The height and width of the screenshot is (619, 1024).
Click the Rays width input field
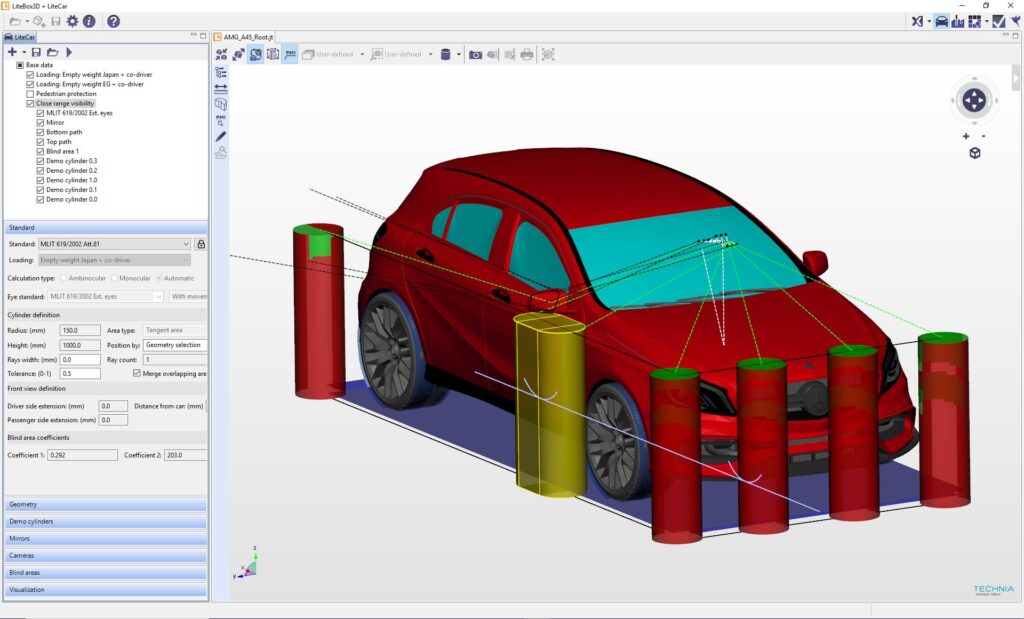tap(80, 359)
